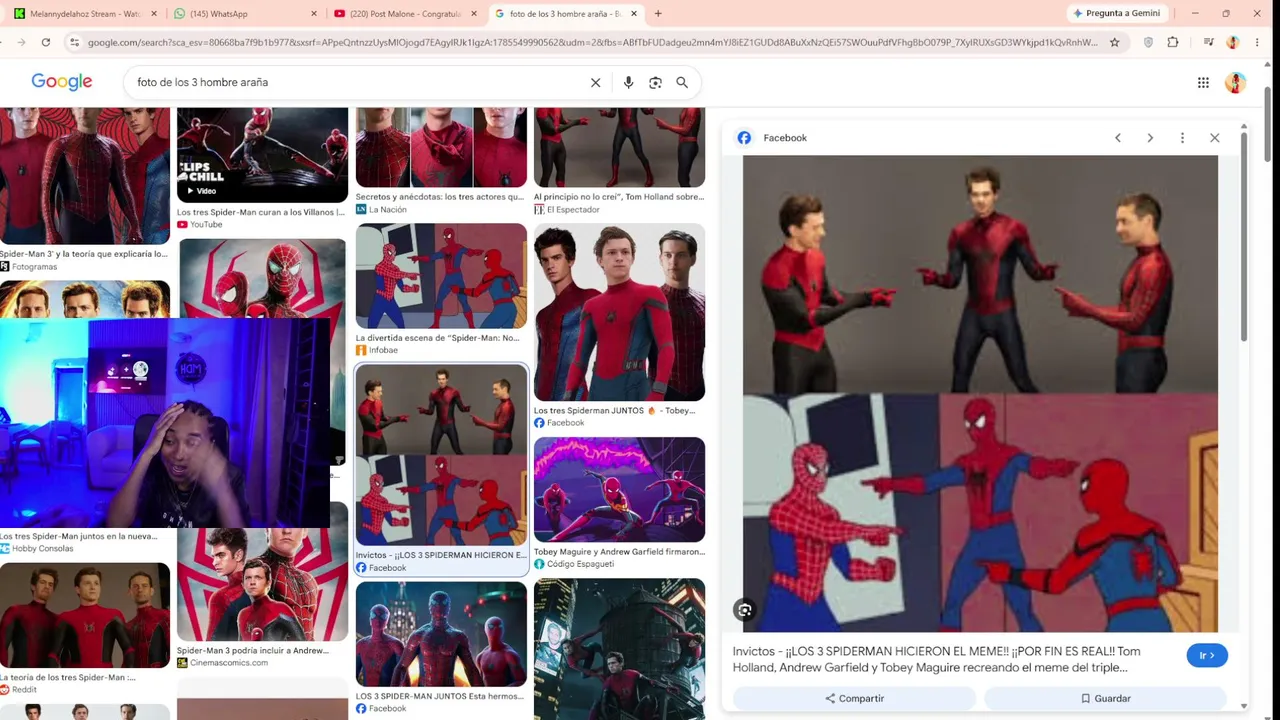
Task: Open the Hobby Consolas source link
Action: [x=37, y=548]
